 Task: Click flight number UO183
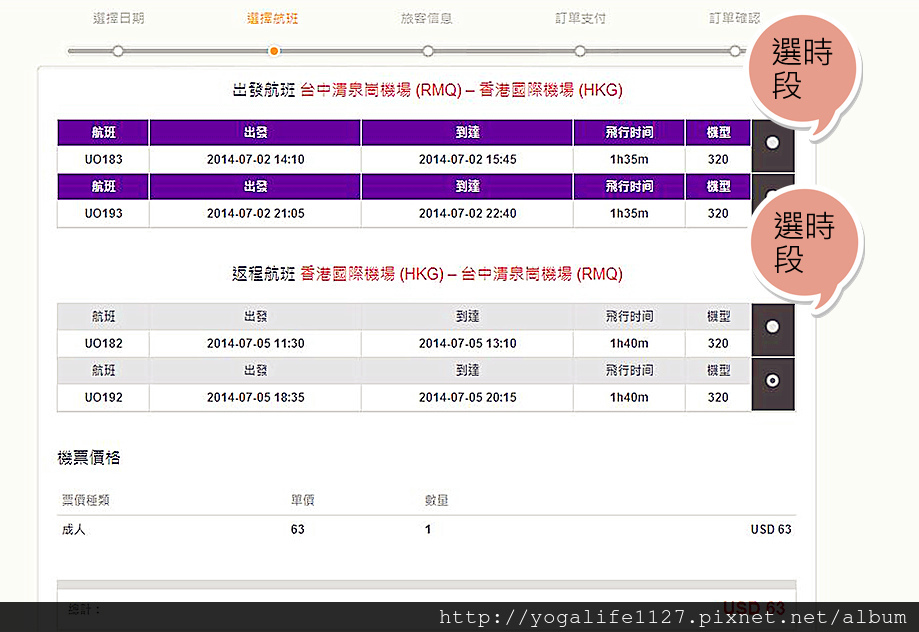104,159
